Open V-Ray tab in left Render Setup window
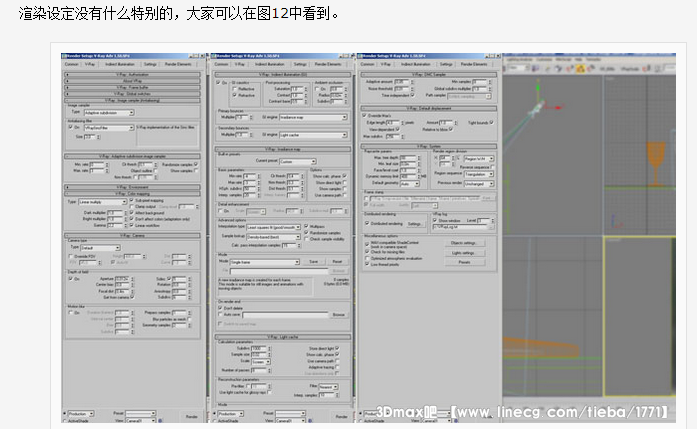Viewport: 697px width, 429px height. (90, 64)
